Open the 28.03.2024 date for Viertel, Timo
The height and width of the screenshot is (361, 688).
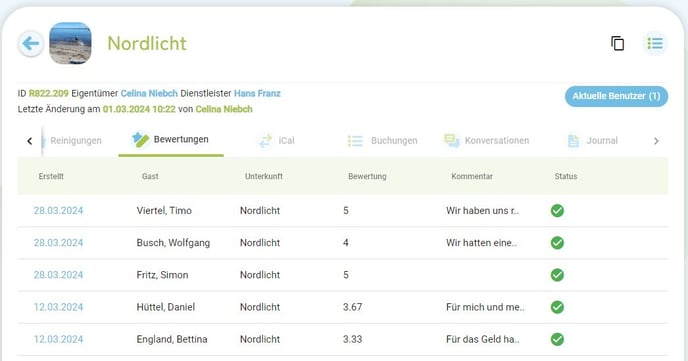(x=58, y=211)
